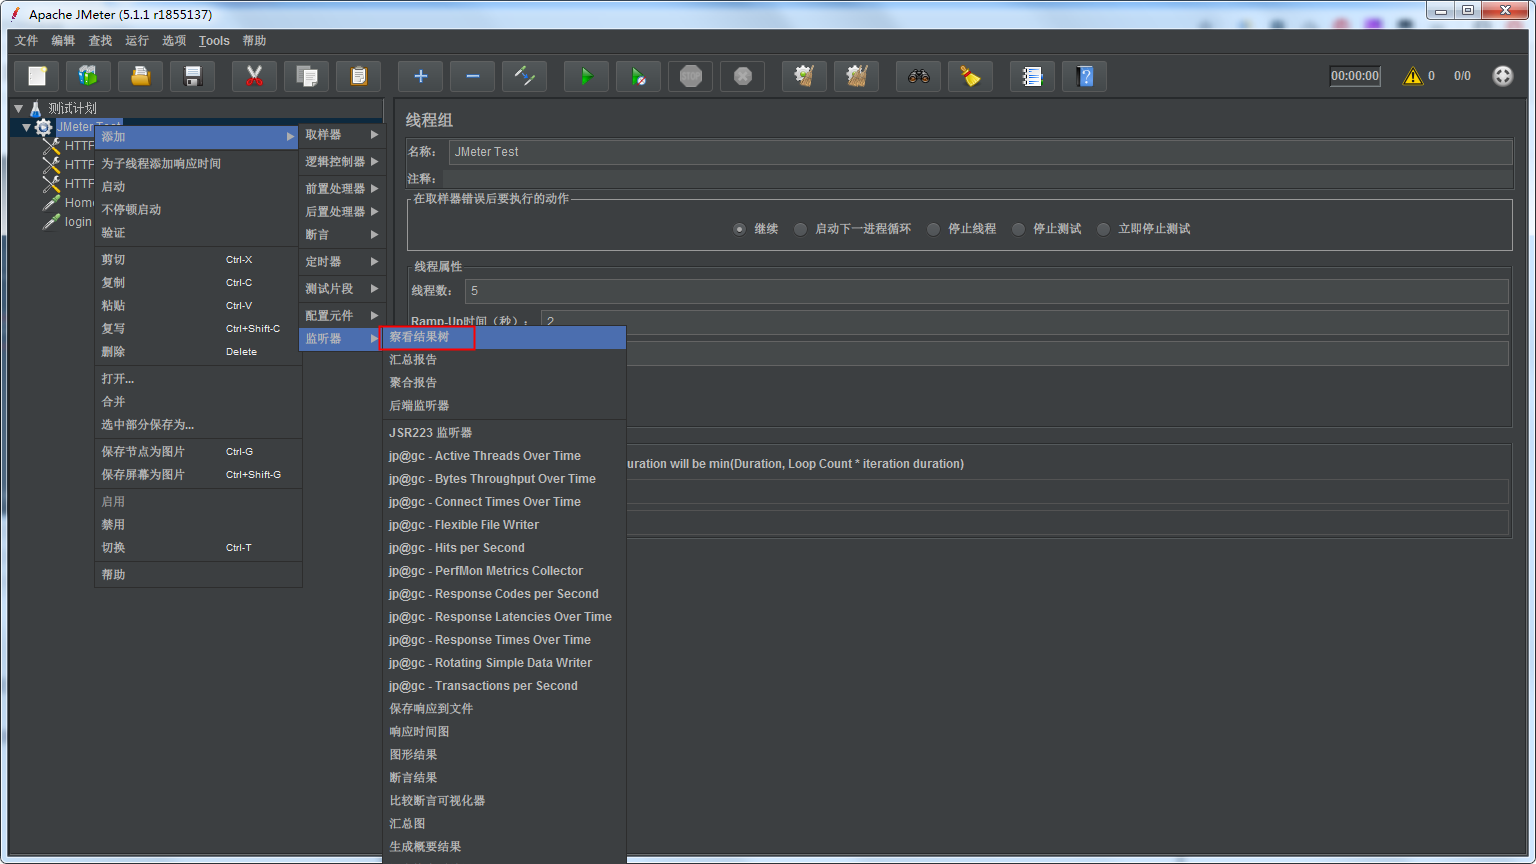The height and width of the screenshot is (864, 1536).
Task: Click the Copy toolbar icon
Action: tap(306, 76)
